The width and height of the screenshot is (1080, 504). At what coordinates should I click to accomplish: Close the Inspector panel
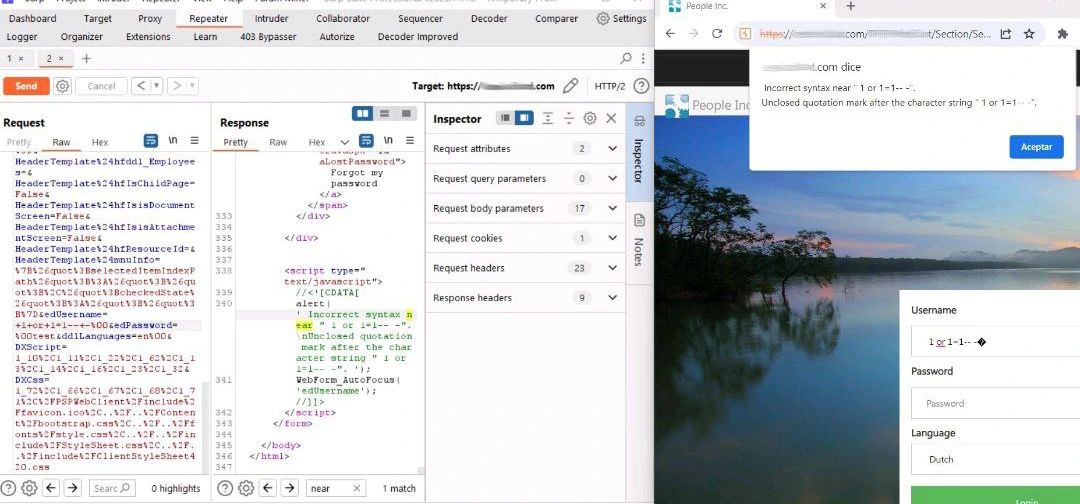click(611, 118)
